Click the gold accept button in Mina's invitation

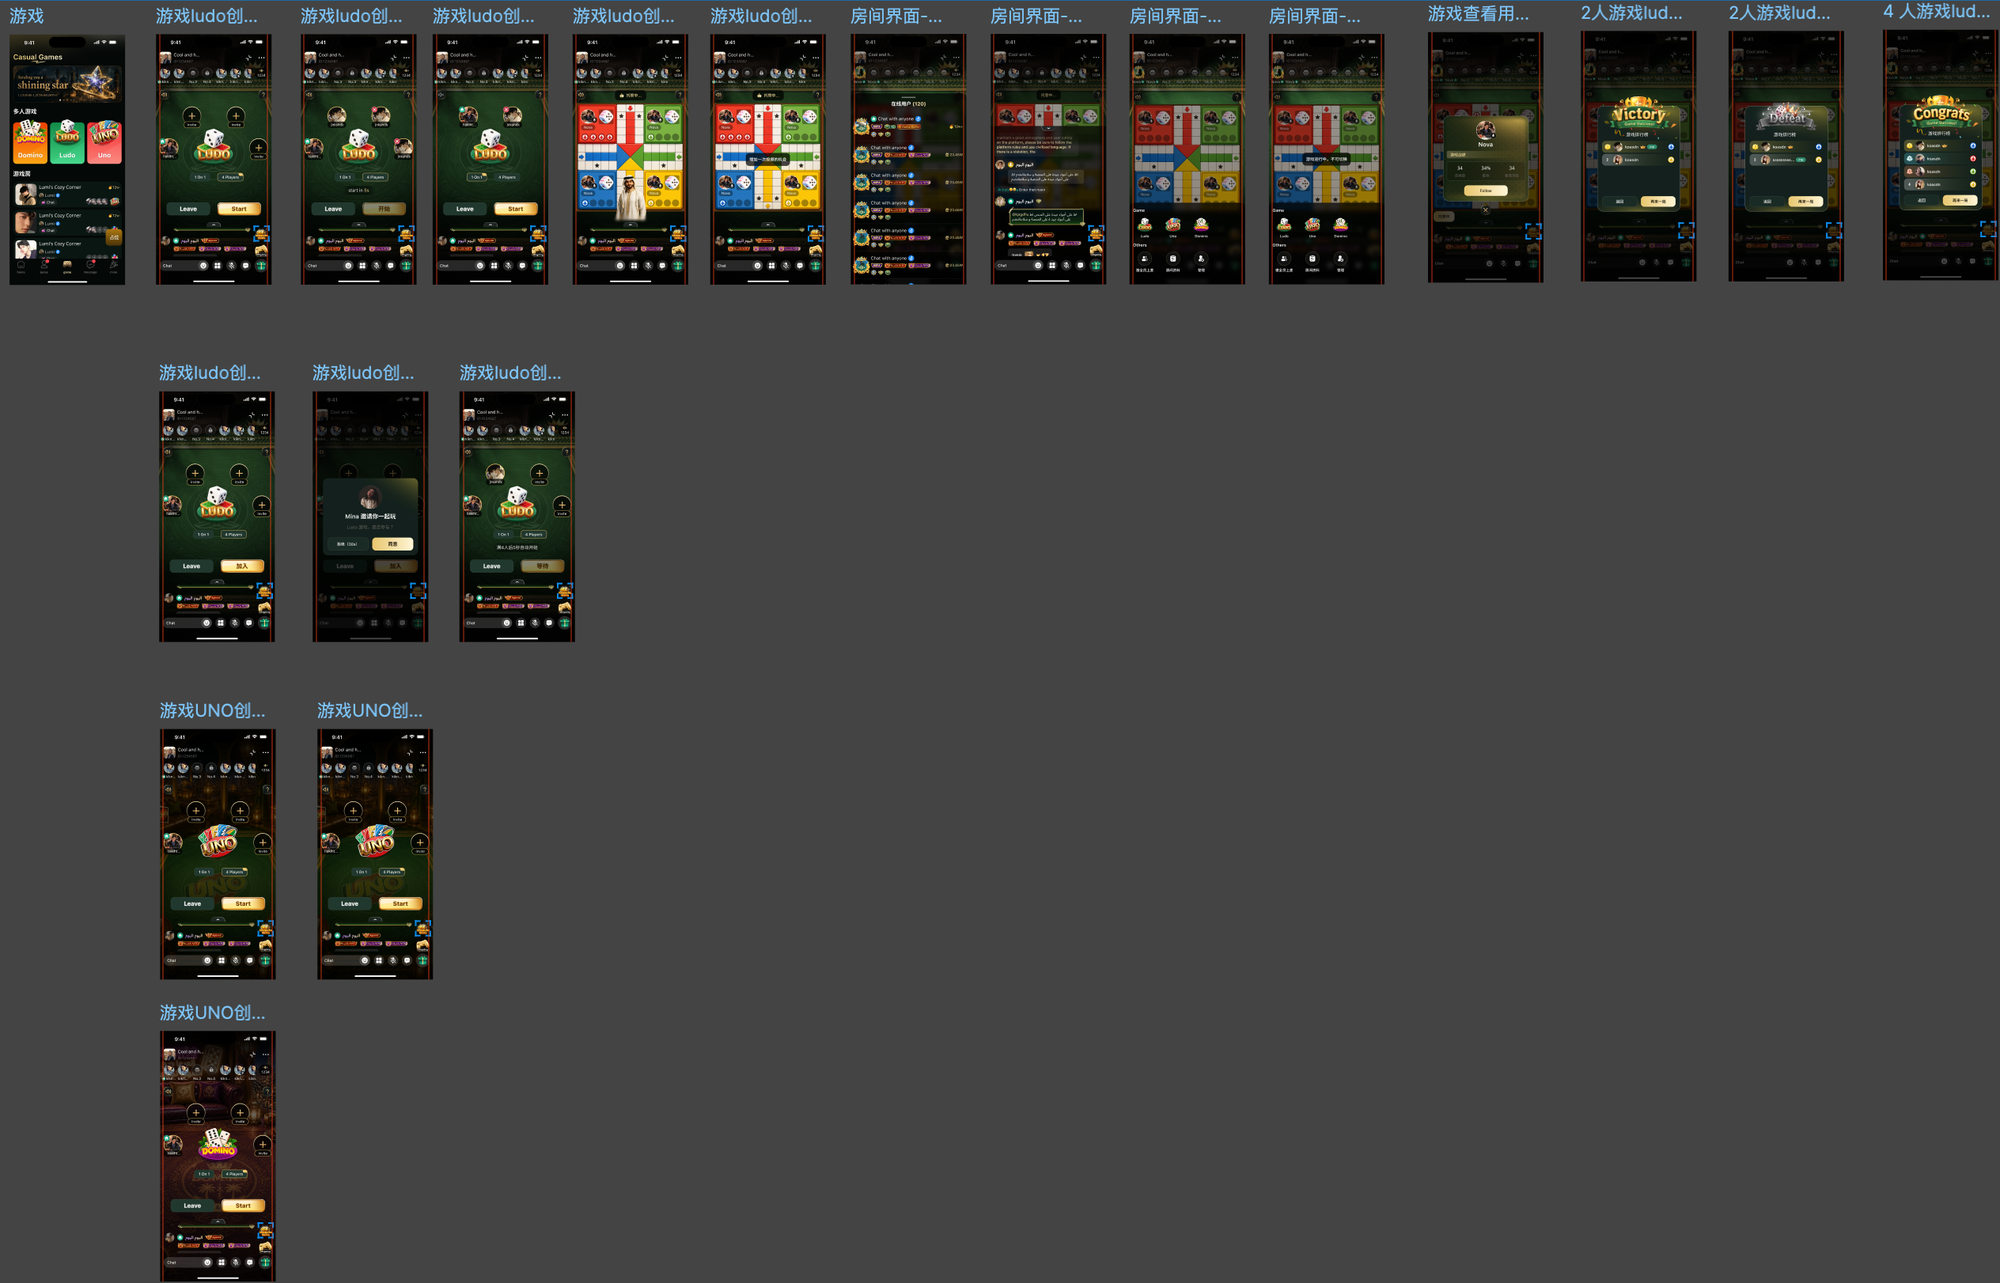[393, 544]
